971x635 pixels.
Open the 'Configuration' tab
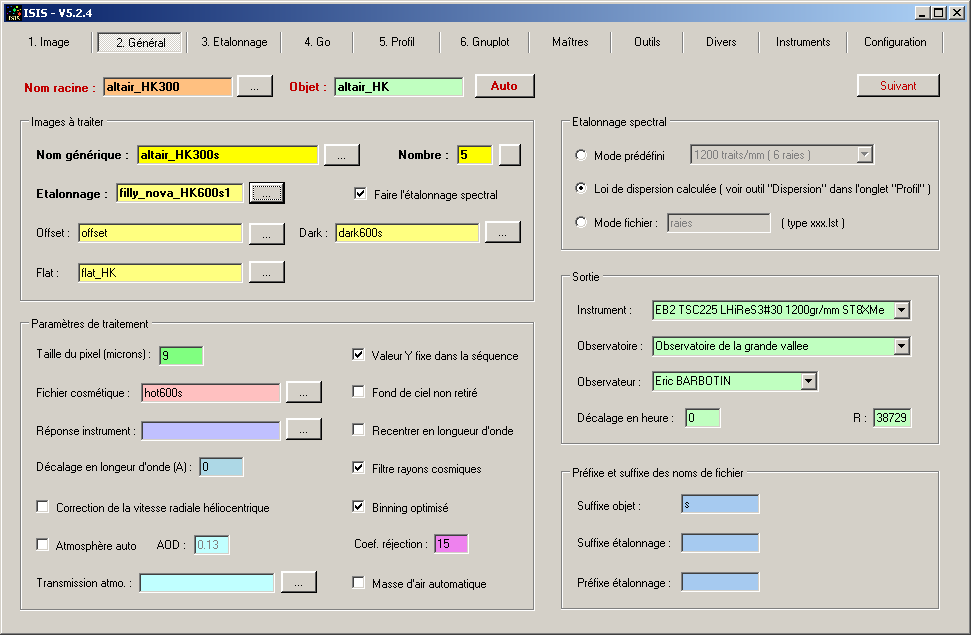(895, 42)
